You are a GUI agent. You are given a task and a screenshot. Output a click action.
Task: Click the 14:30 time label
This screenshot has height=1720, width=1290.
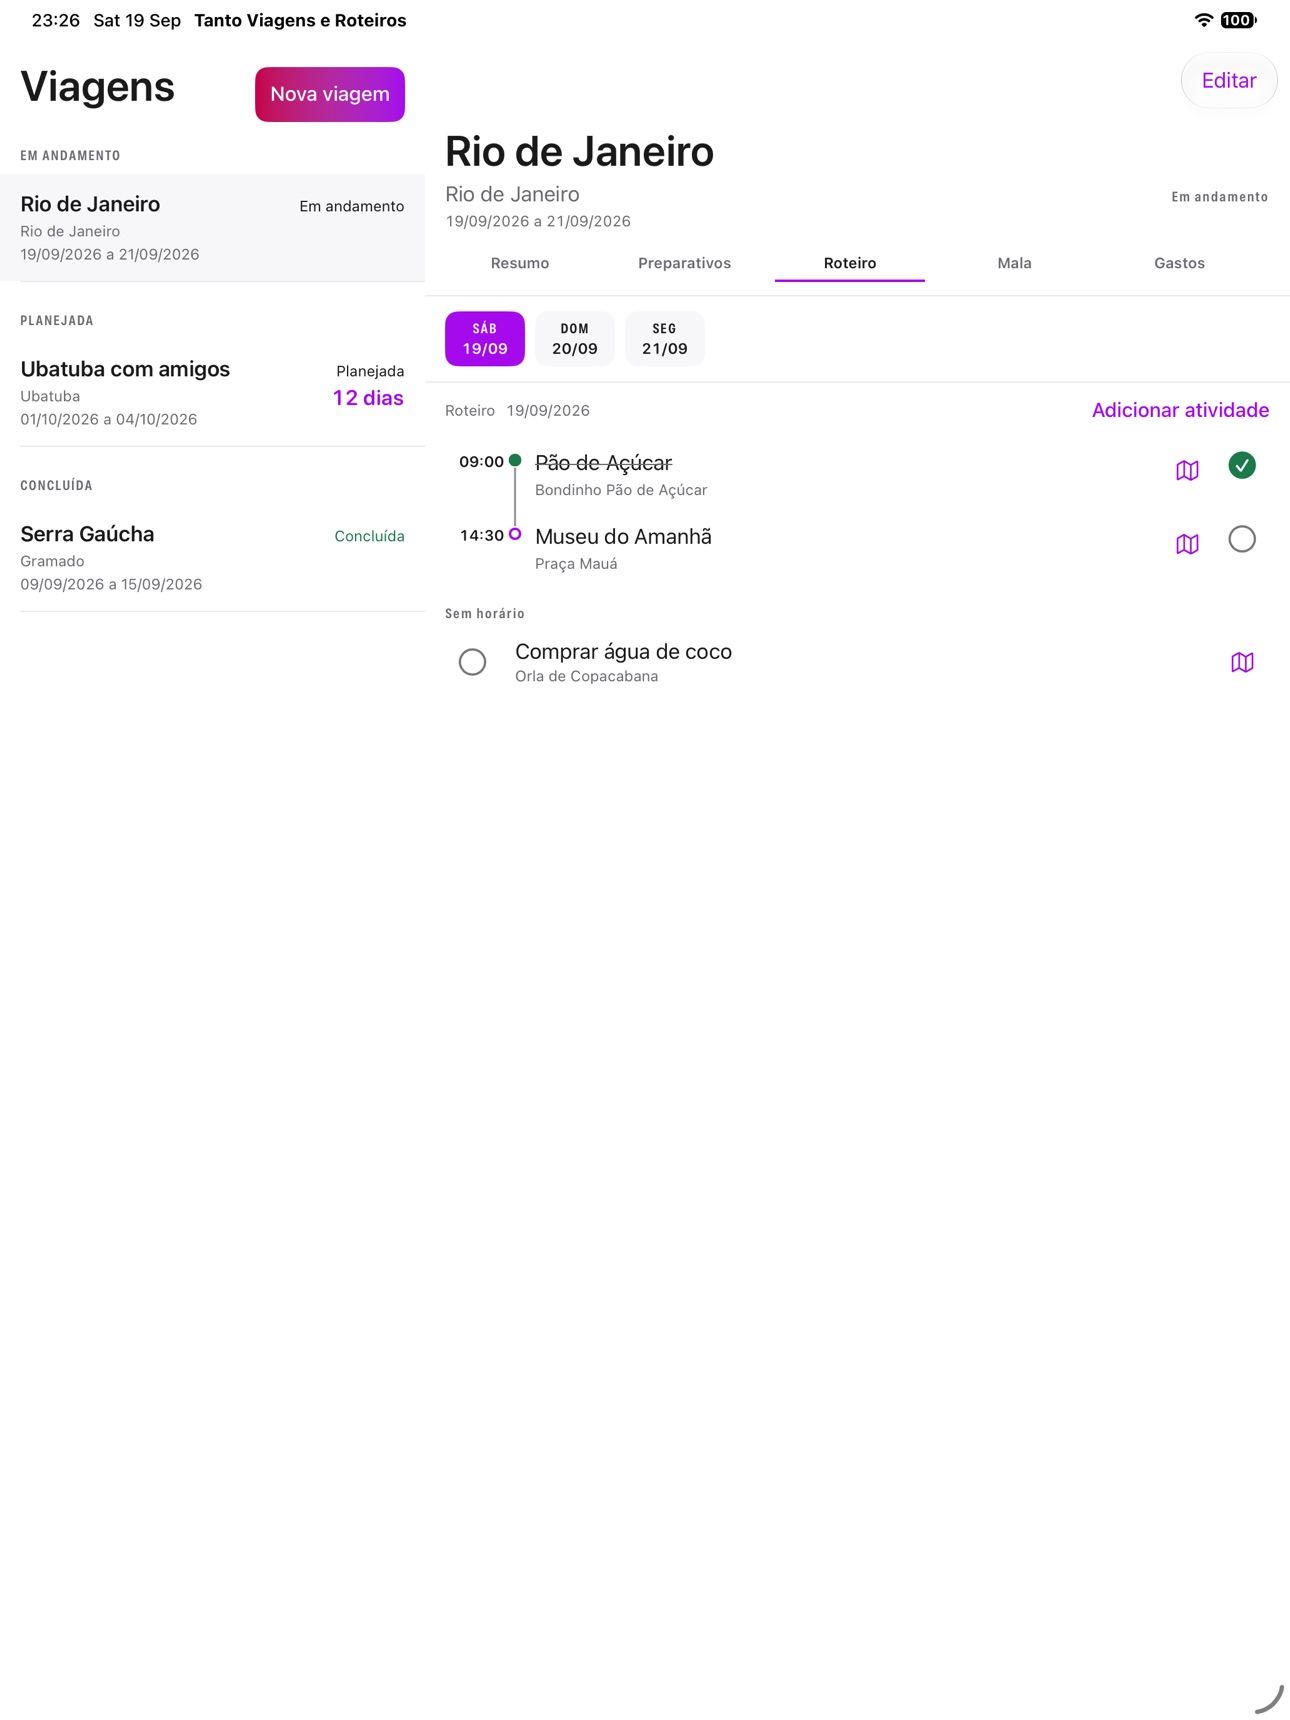(x=481, y=536)
